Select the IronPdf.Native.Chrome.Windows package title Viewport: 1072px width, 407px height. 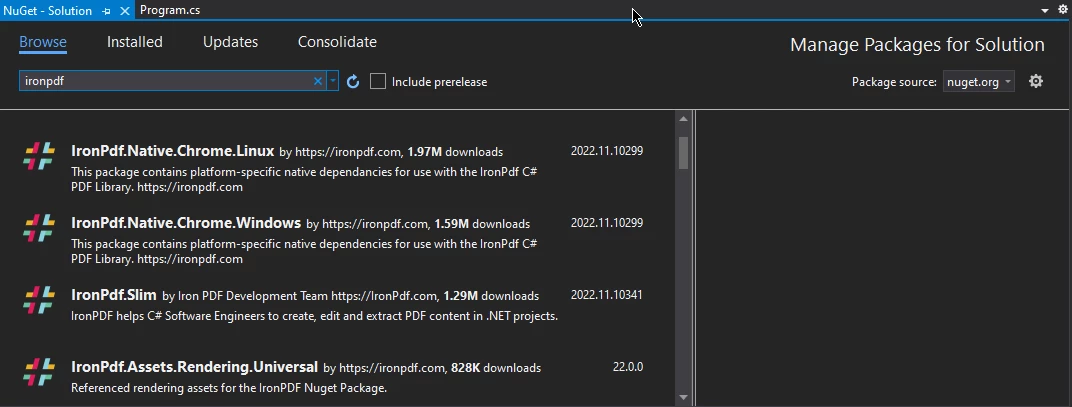(x=186, y=223)
